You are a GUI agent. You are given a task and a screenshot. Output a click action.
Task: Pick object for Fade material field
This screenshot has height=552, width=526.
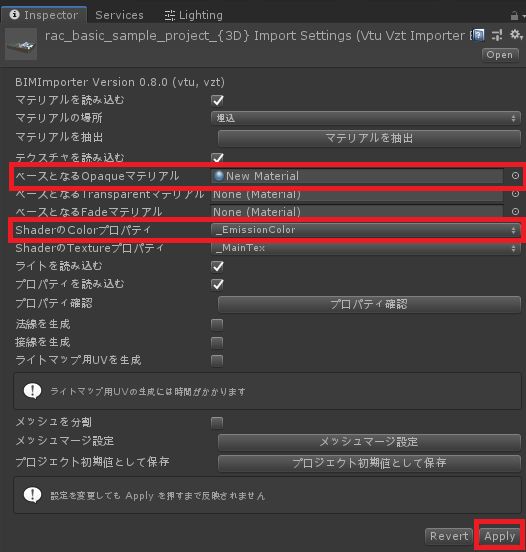[515, 212]
